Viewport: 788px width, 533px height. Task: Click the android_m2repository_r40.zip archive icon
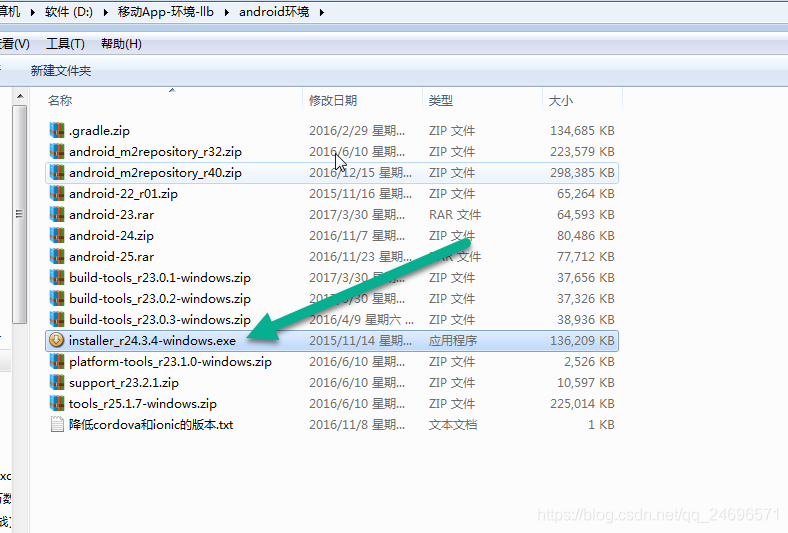(x=57, y=173)
